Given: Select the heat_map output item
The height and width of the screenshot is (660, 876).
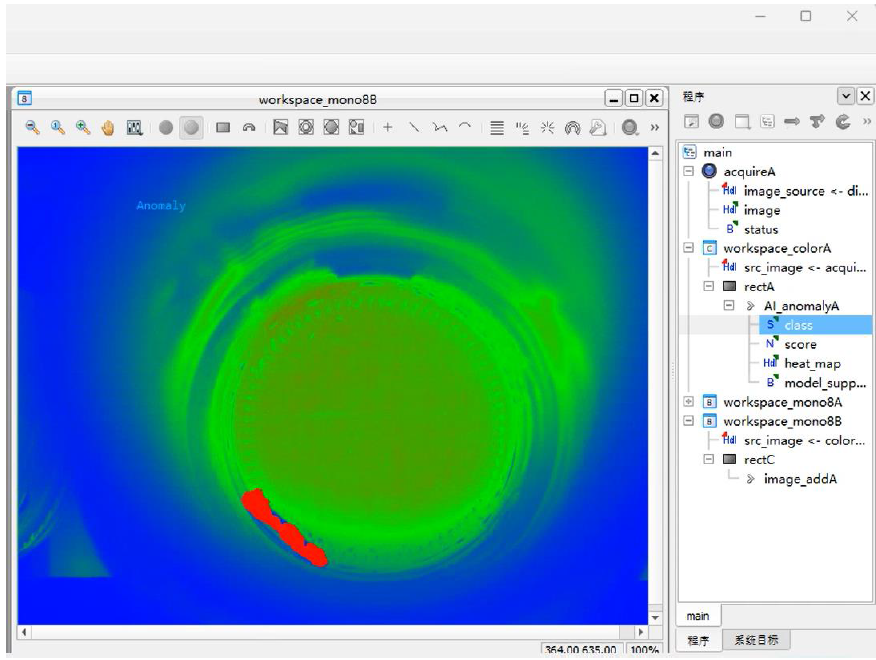Looking at the screenshot, I should click(x=812, y=364).
